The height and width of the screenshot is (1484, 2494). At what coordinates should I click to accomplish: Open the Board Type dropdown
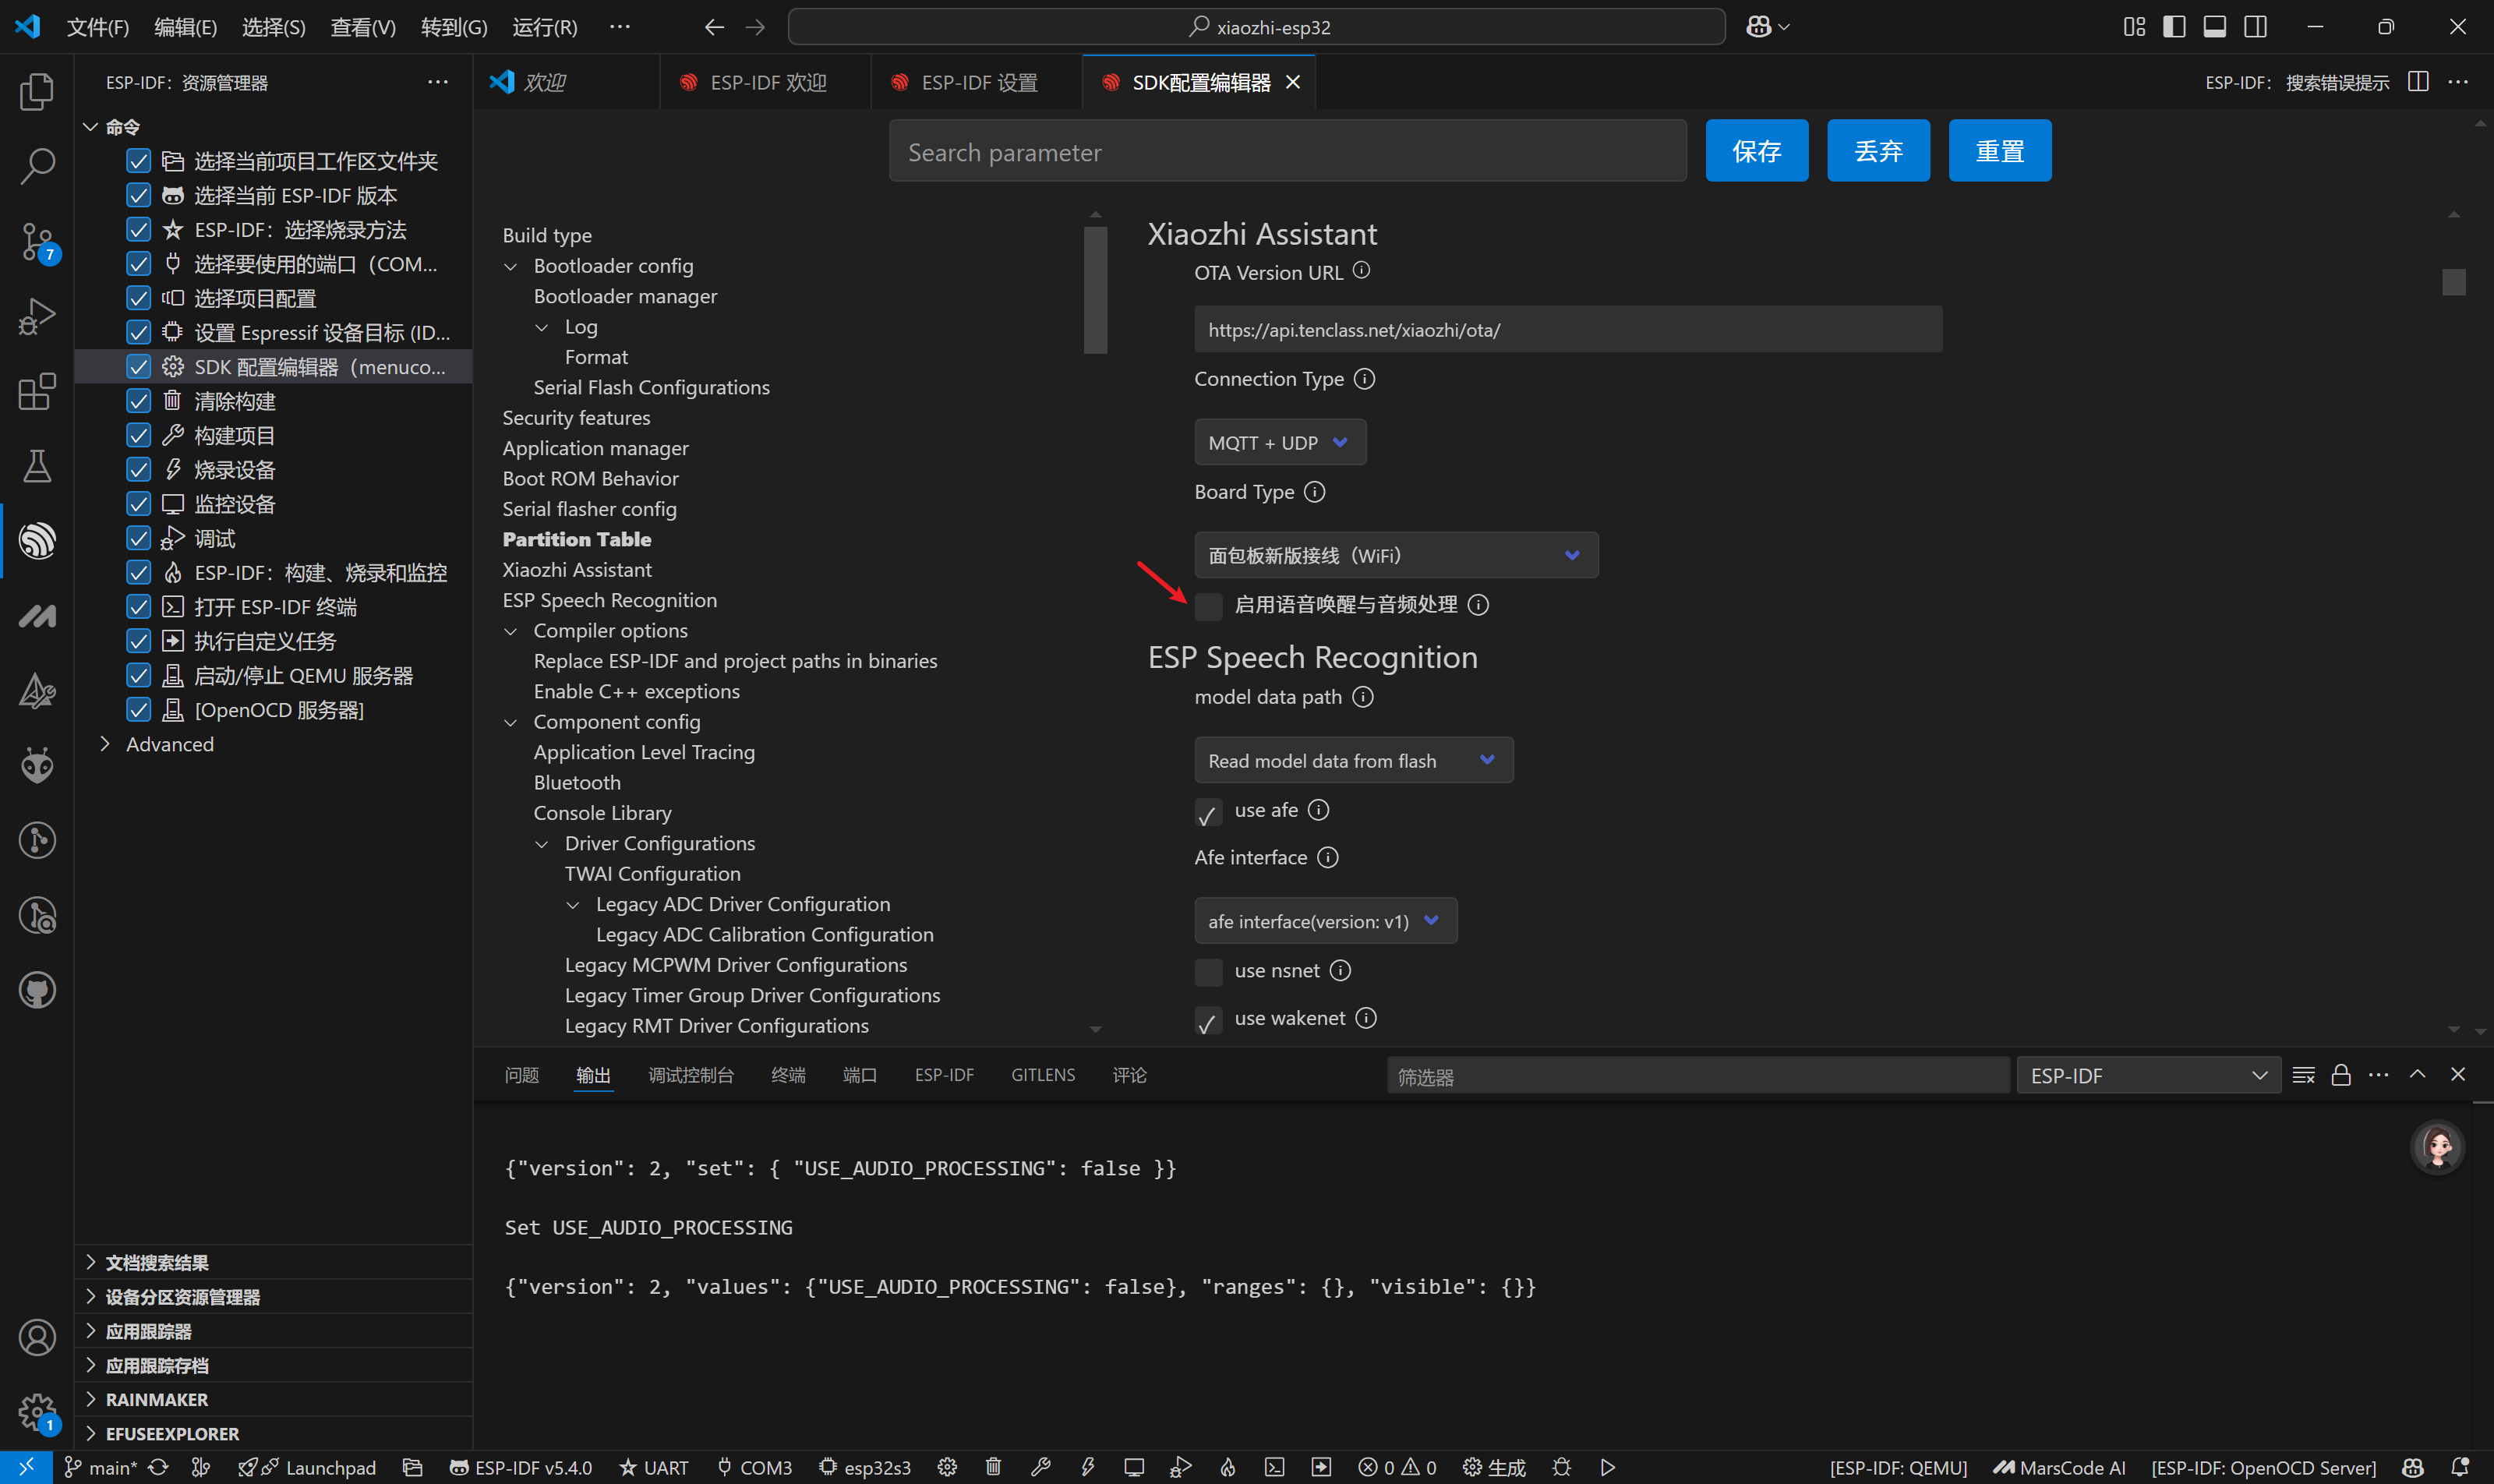(x=1395, y=555)
